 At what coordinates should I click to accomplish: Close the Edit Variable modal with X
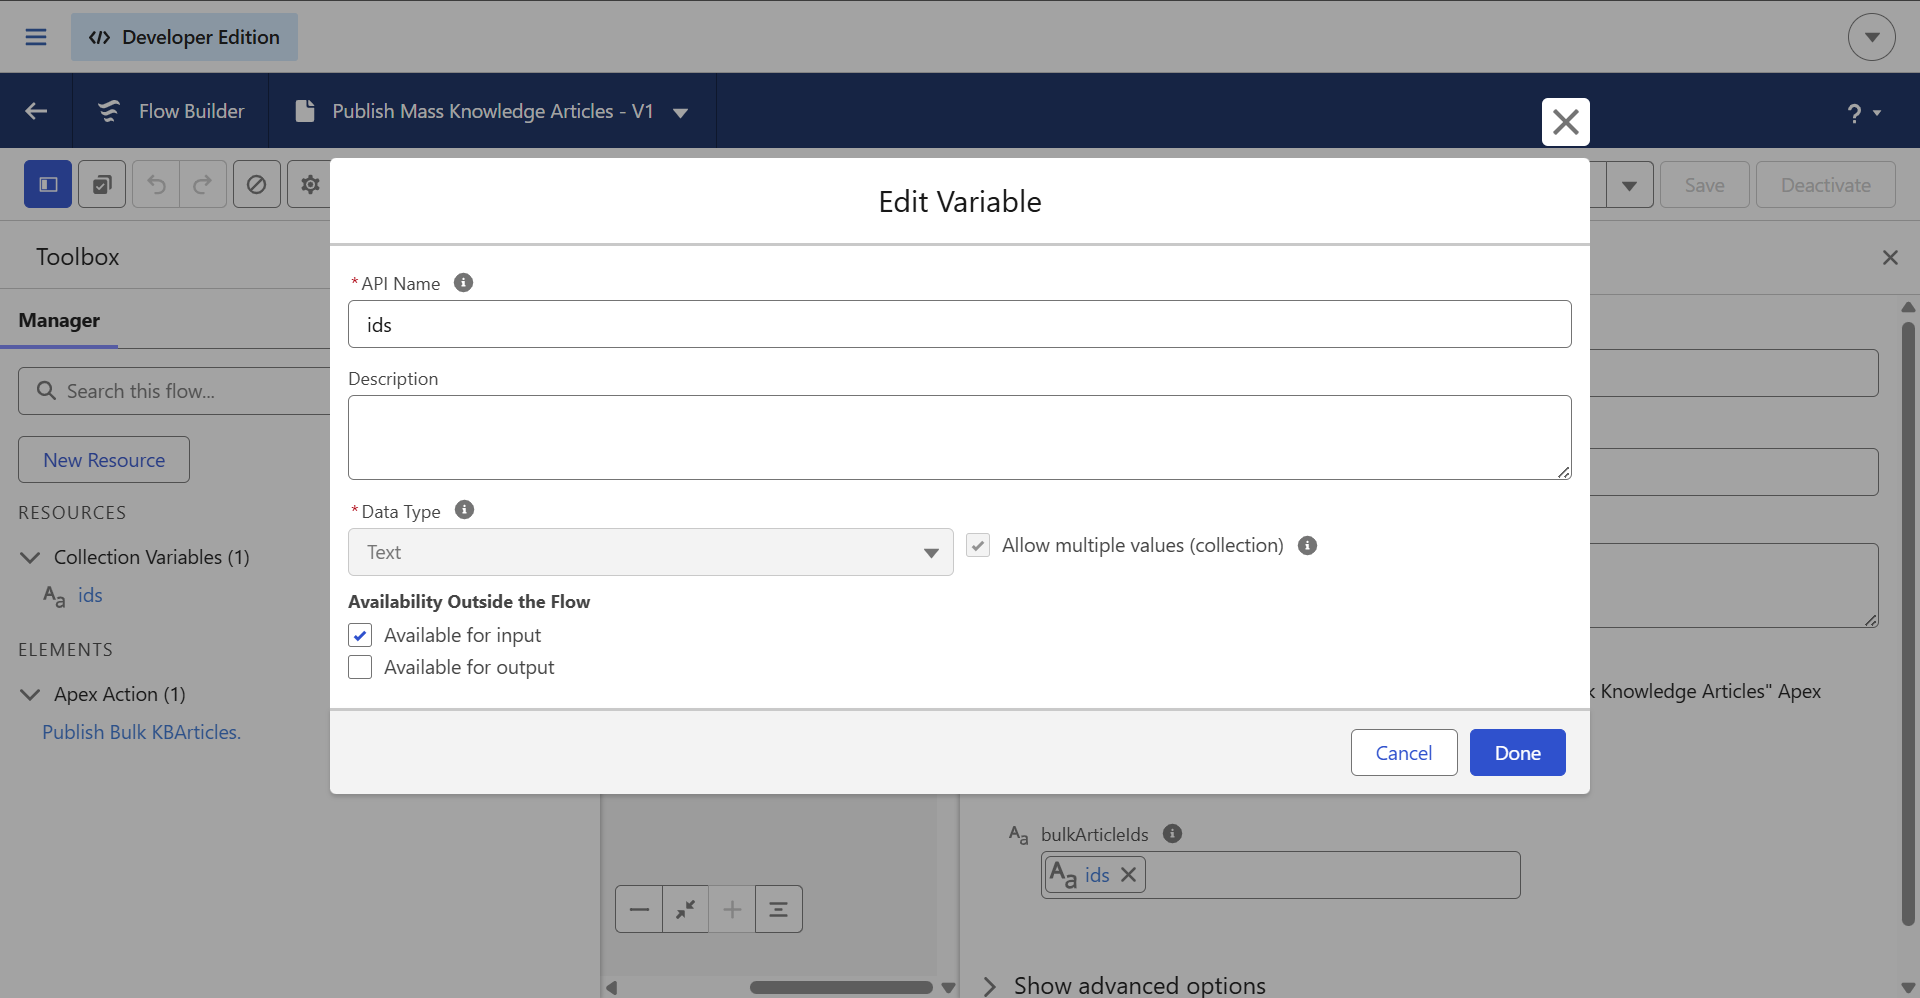1566,122
